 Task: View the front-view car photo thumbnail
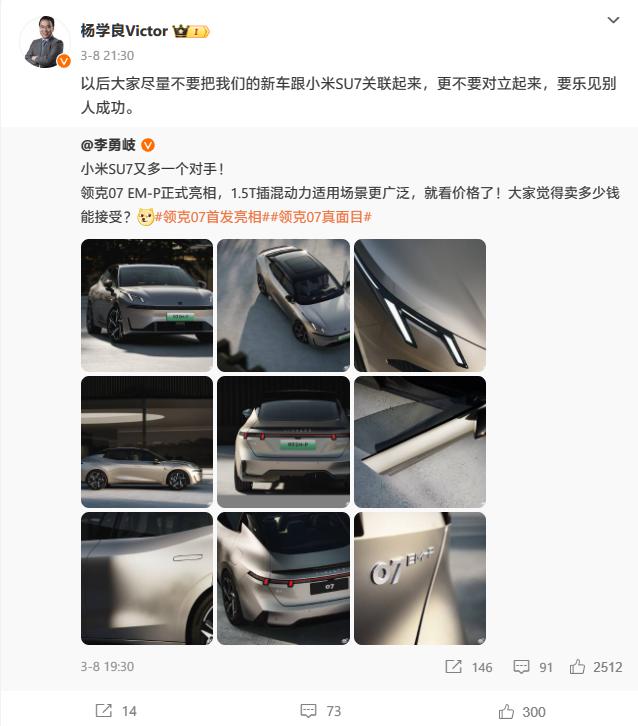147,305
